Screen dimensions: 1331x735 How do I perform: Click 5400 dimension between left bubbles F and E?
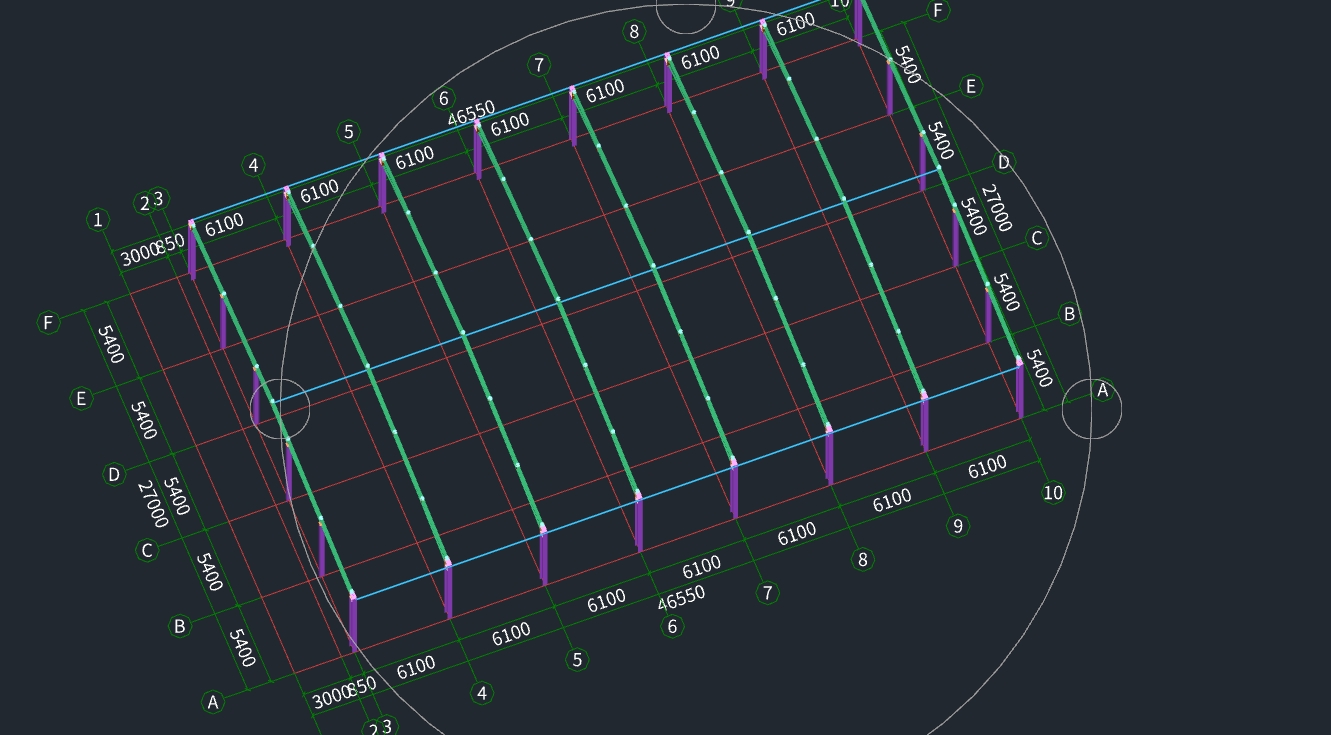[111, 344]
